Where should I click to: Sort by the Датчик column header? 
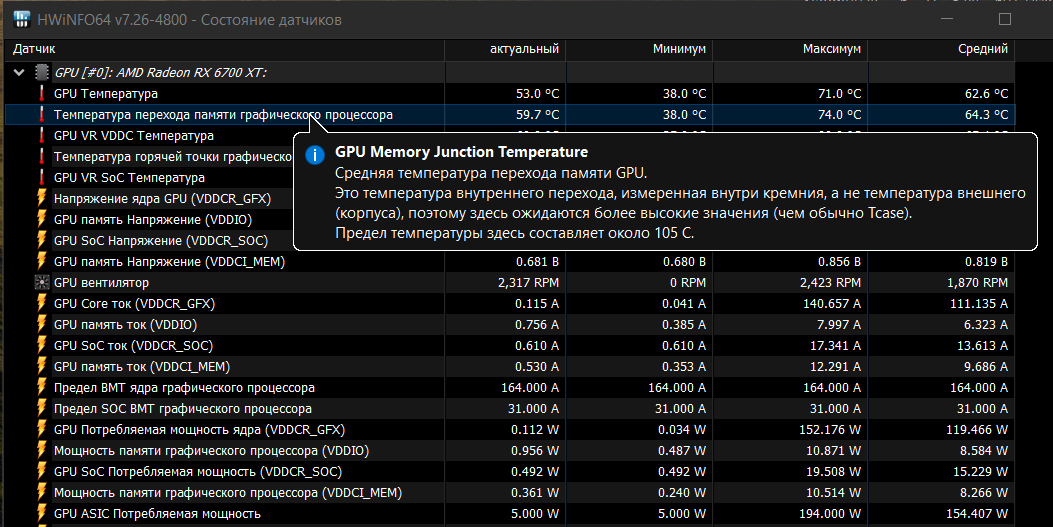pos(224,49)
